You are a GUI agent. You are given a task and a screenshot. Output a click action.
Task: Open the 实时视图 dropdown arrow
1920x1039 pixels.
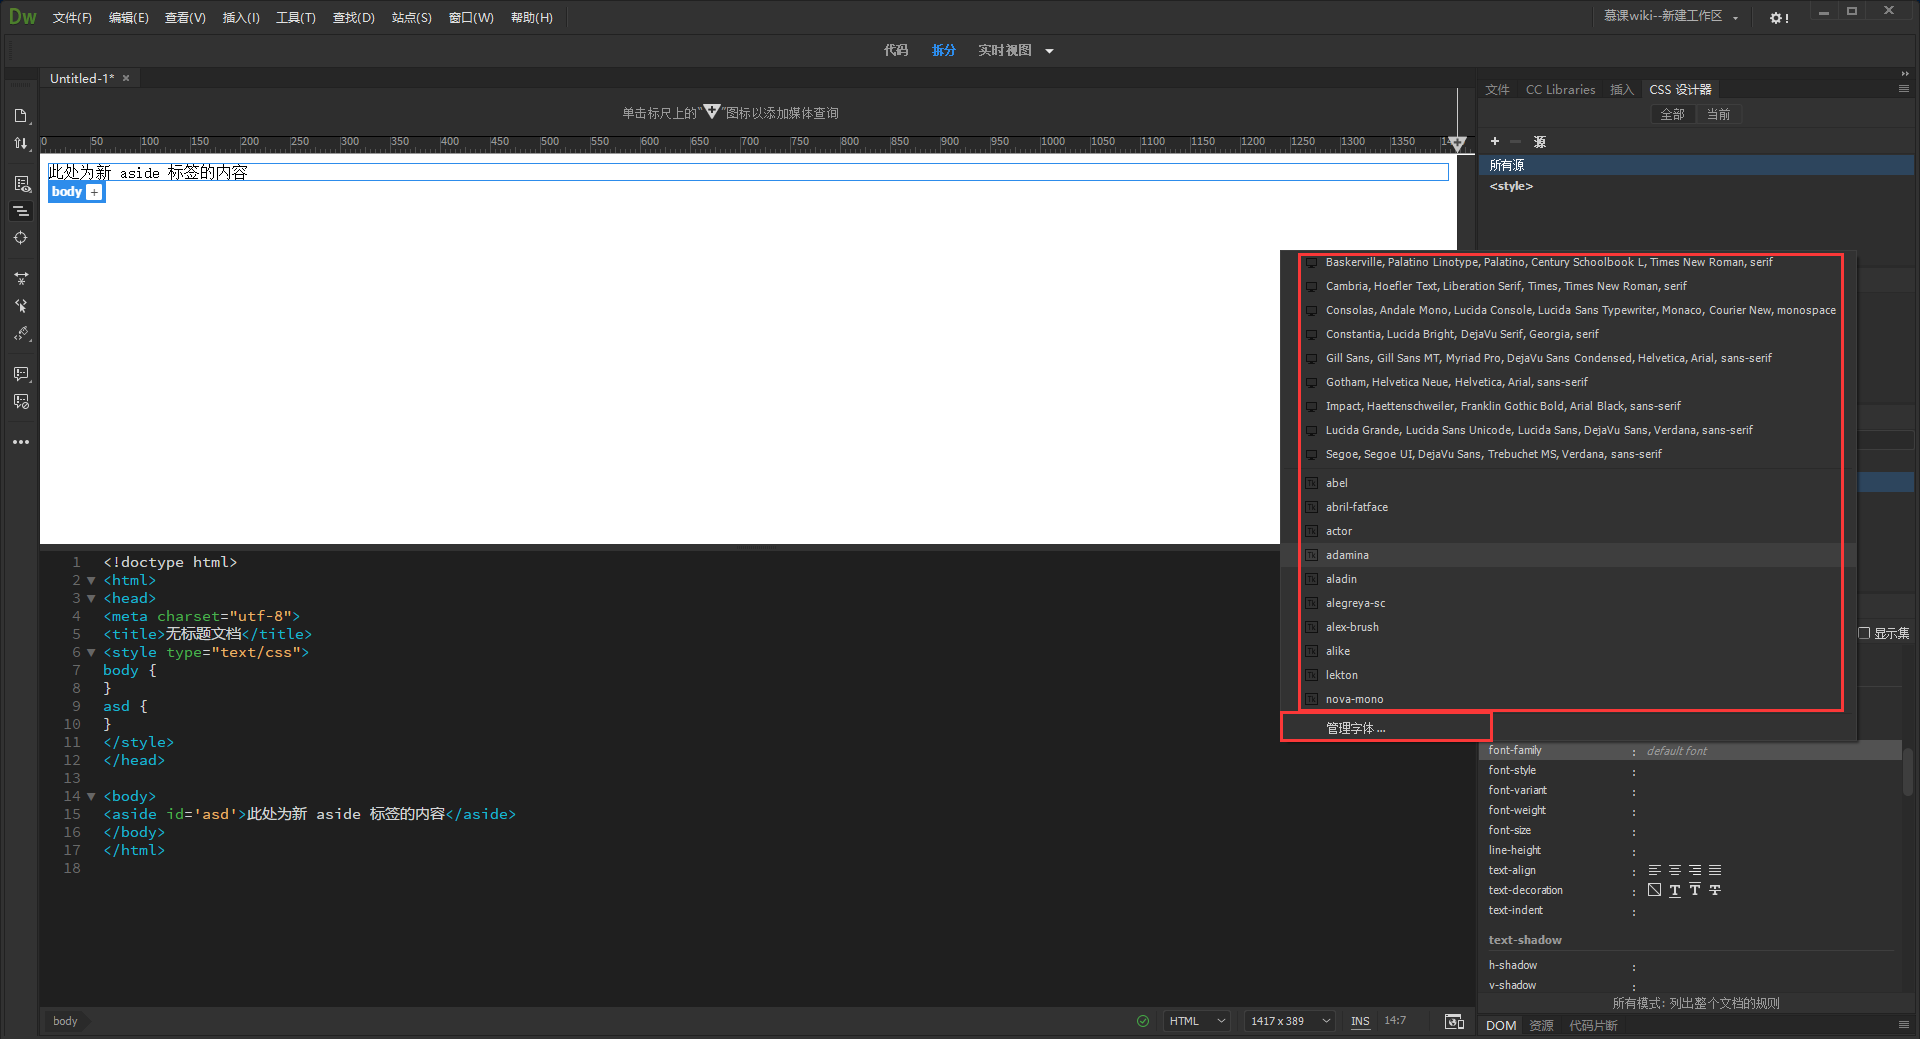click(x=1049, y=51)
